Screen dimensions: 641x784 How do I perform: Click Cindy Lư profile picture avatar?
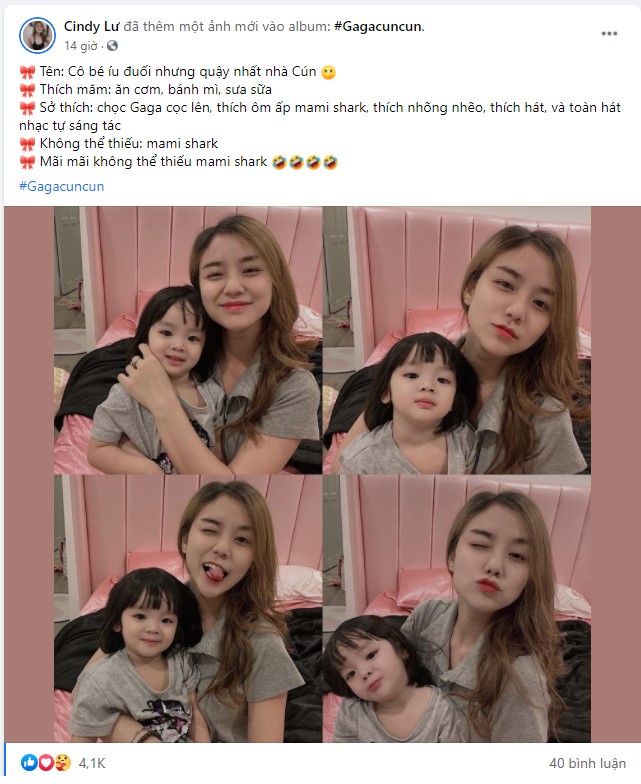(x=37, y=35)
